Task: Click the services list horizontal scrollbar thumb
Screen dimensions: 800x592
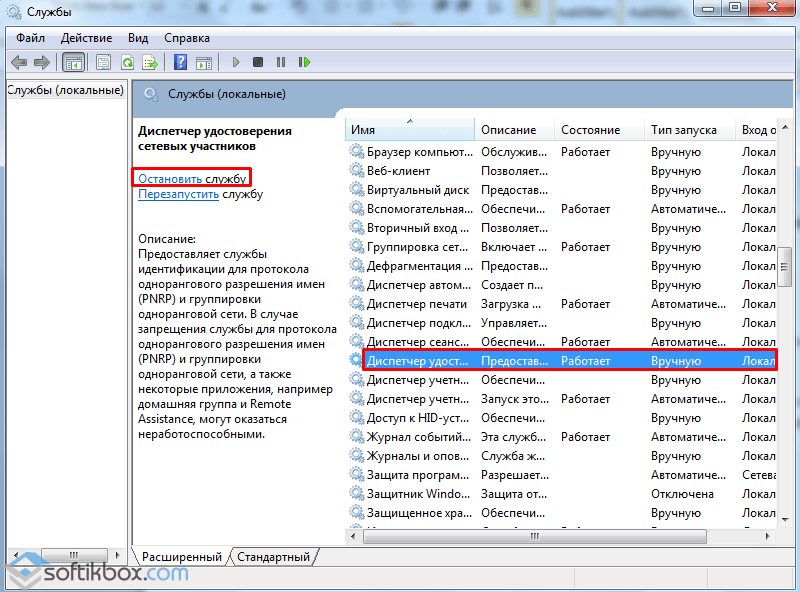Action: coord(535,536)
